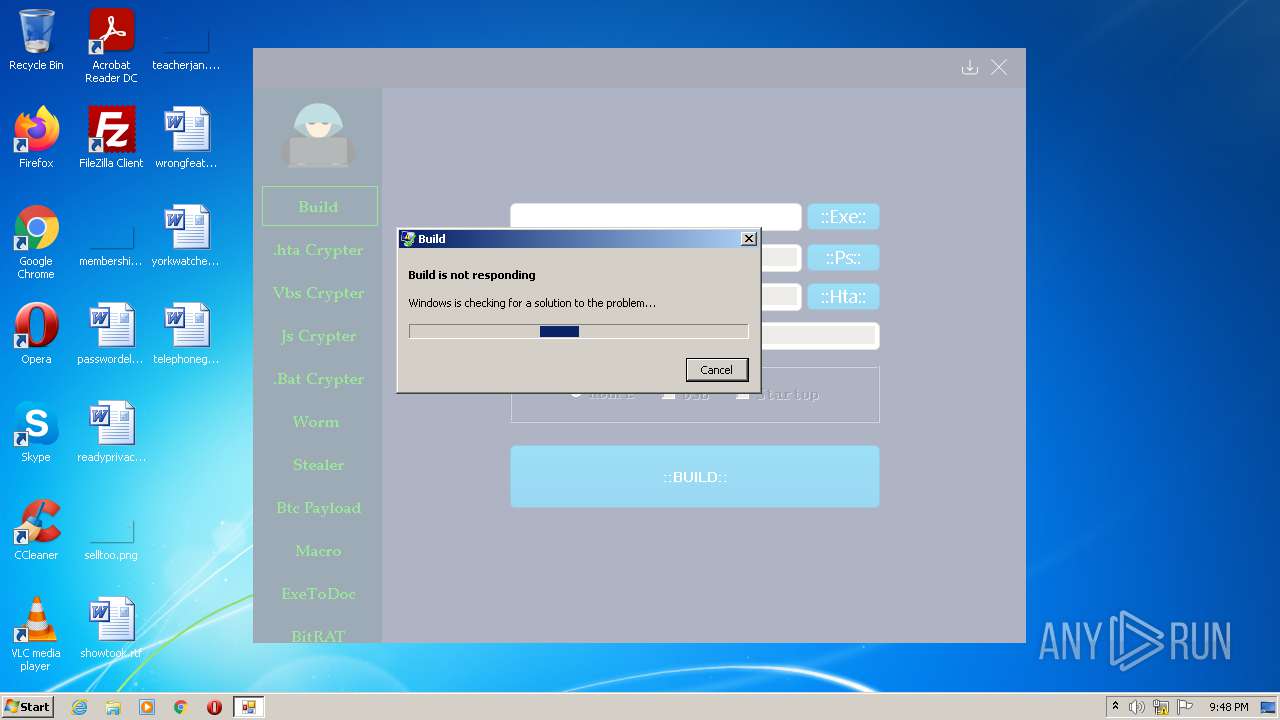Open the Opera desktop shortcut
The width and height of the screenshot is (1280, 720).
pyautogui.click(x=36, y=334)
